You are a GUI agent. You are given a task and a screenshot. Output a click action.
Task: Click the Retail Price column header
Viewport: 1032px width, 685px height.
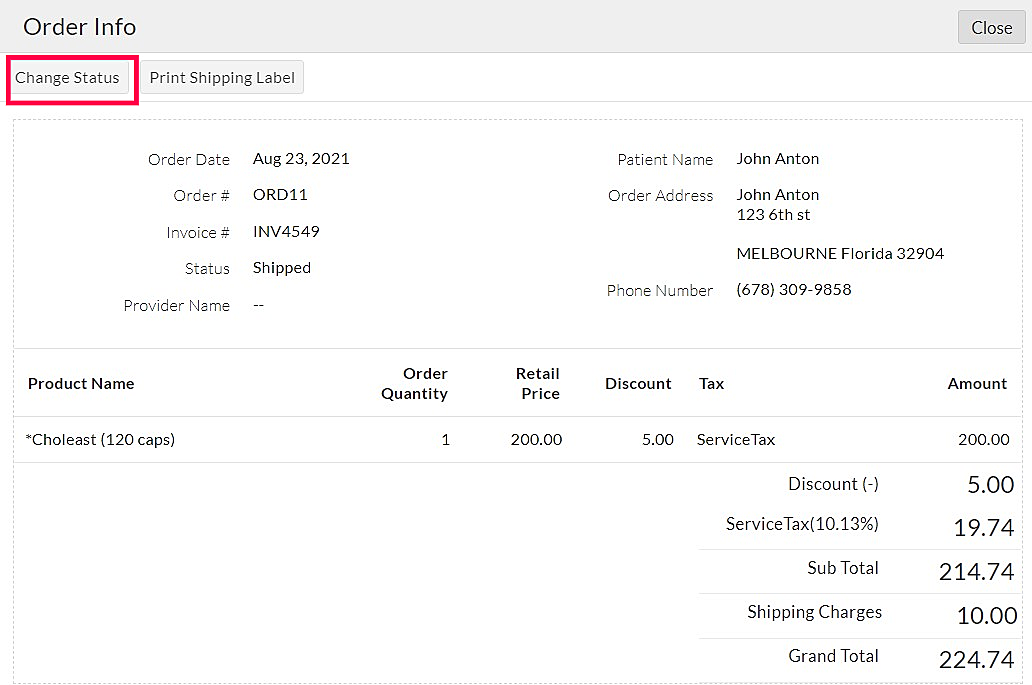pyautogui.click(x=538, y=384)
